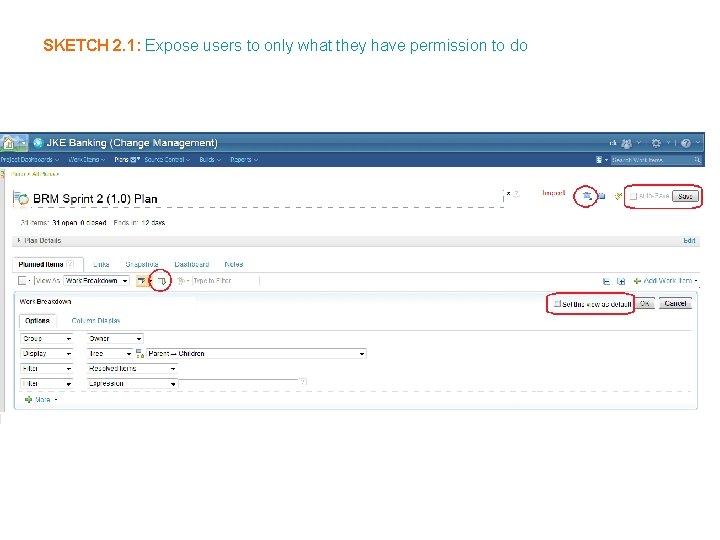The width and height of the screenshot is (720, 540).
Task: Open the Builds menu
Action: click(x=210, y=160)
